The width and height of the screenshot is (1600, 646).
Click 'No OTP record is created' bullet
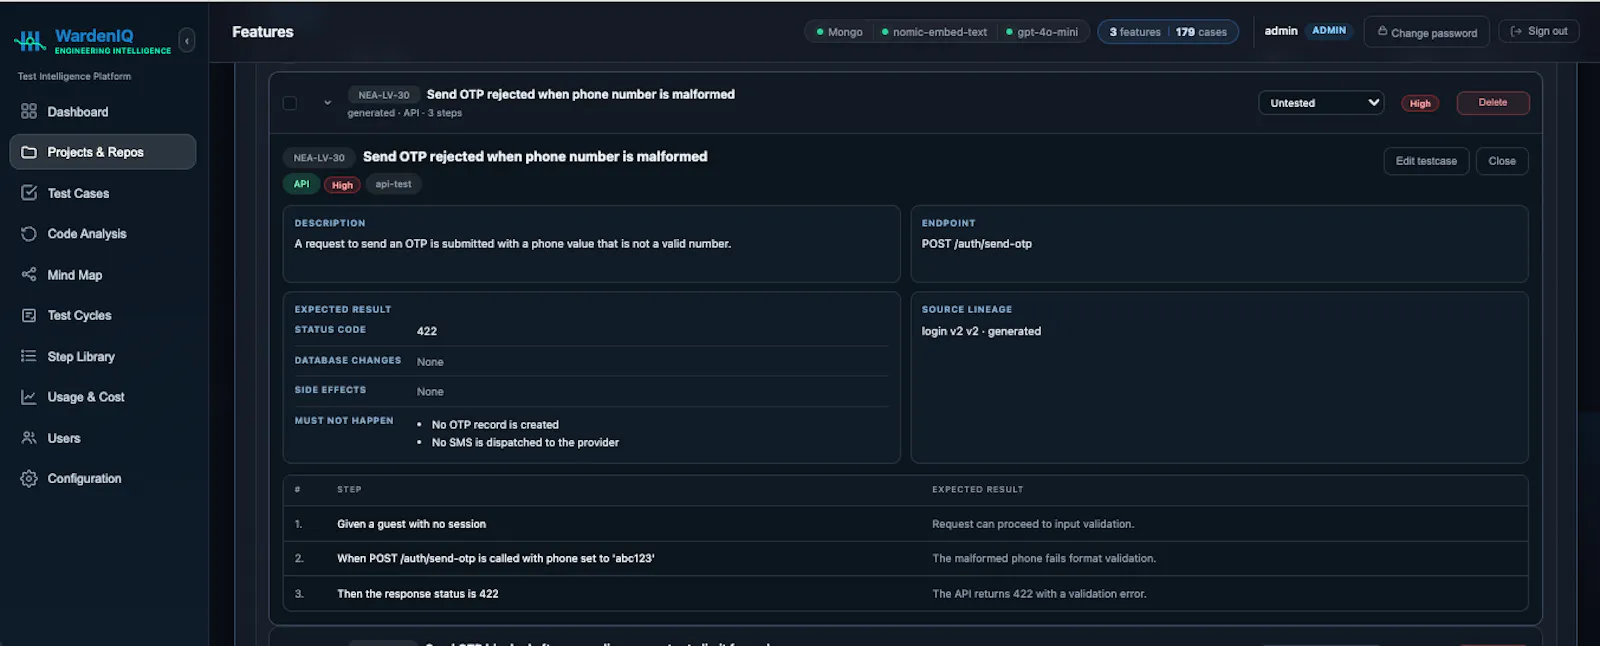pos(495,425)
